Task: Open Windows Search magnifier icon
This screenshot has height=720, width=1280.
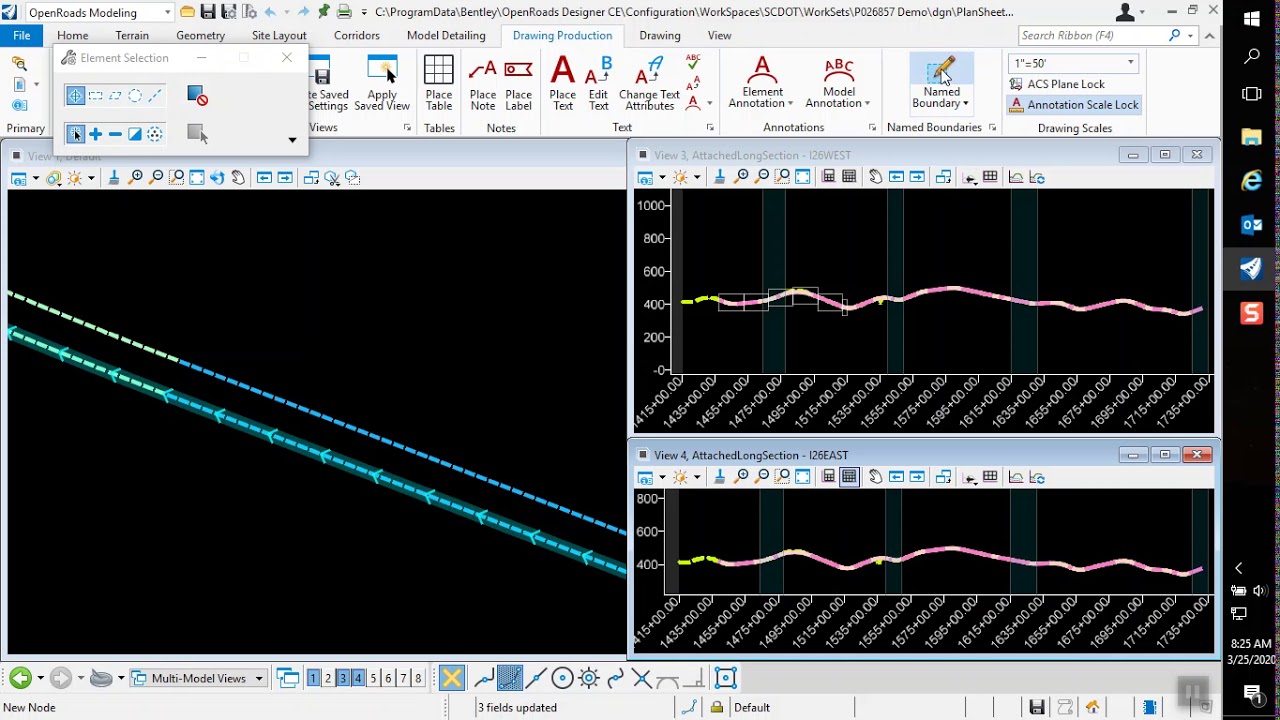Action: tap(1252, 57)
